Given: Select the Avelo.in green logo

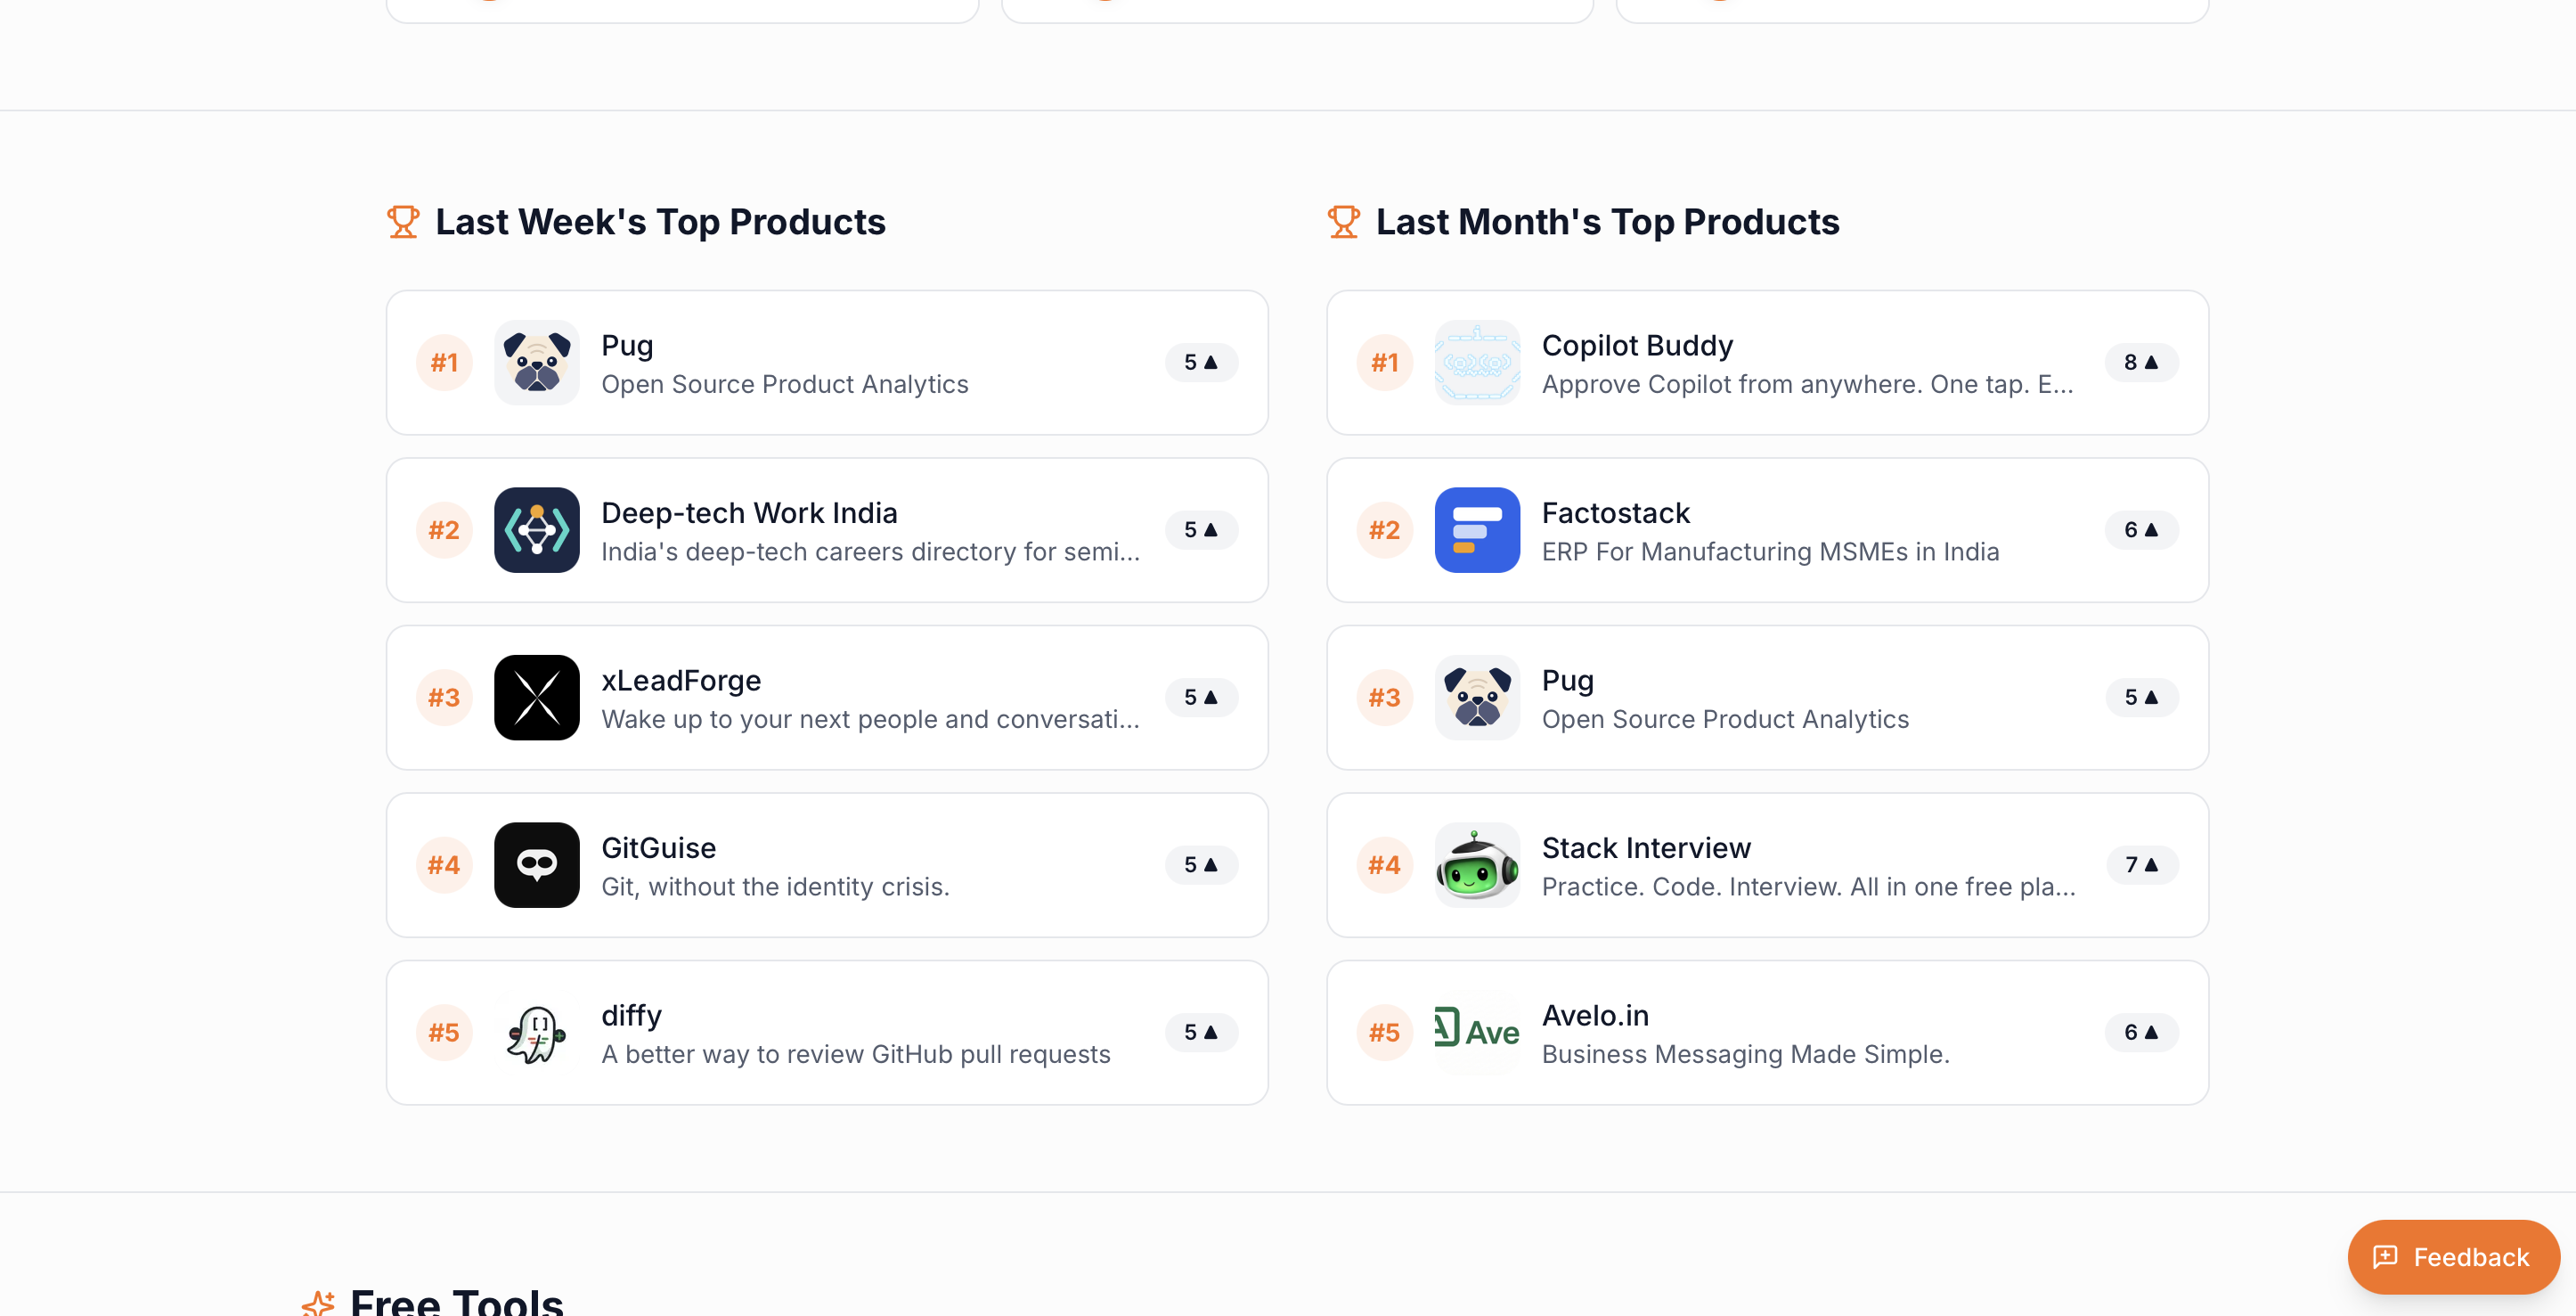Looking at the screenshot, I should [x=1477, y=1032].
